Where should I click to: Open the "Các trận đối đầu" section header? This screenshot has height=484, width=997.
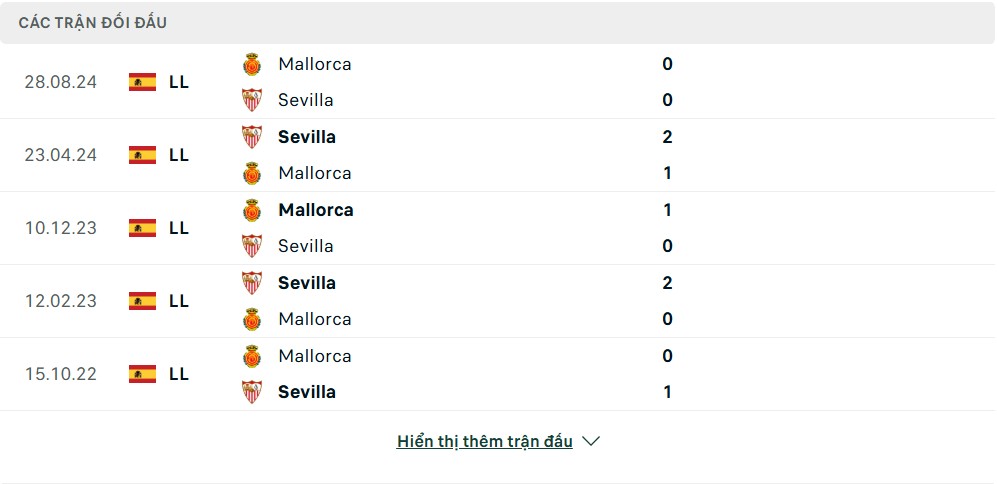click(93, 22)
